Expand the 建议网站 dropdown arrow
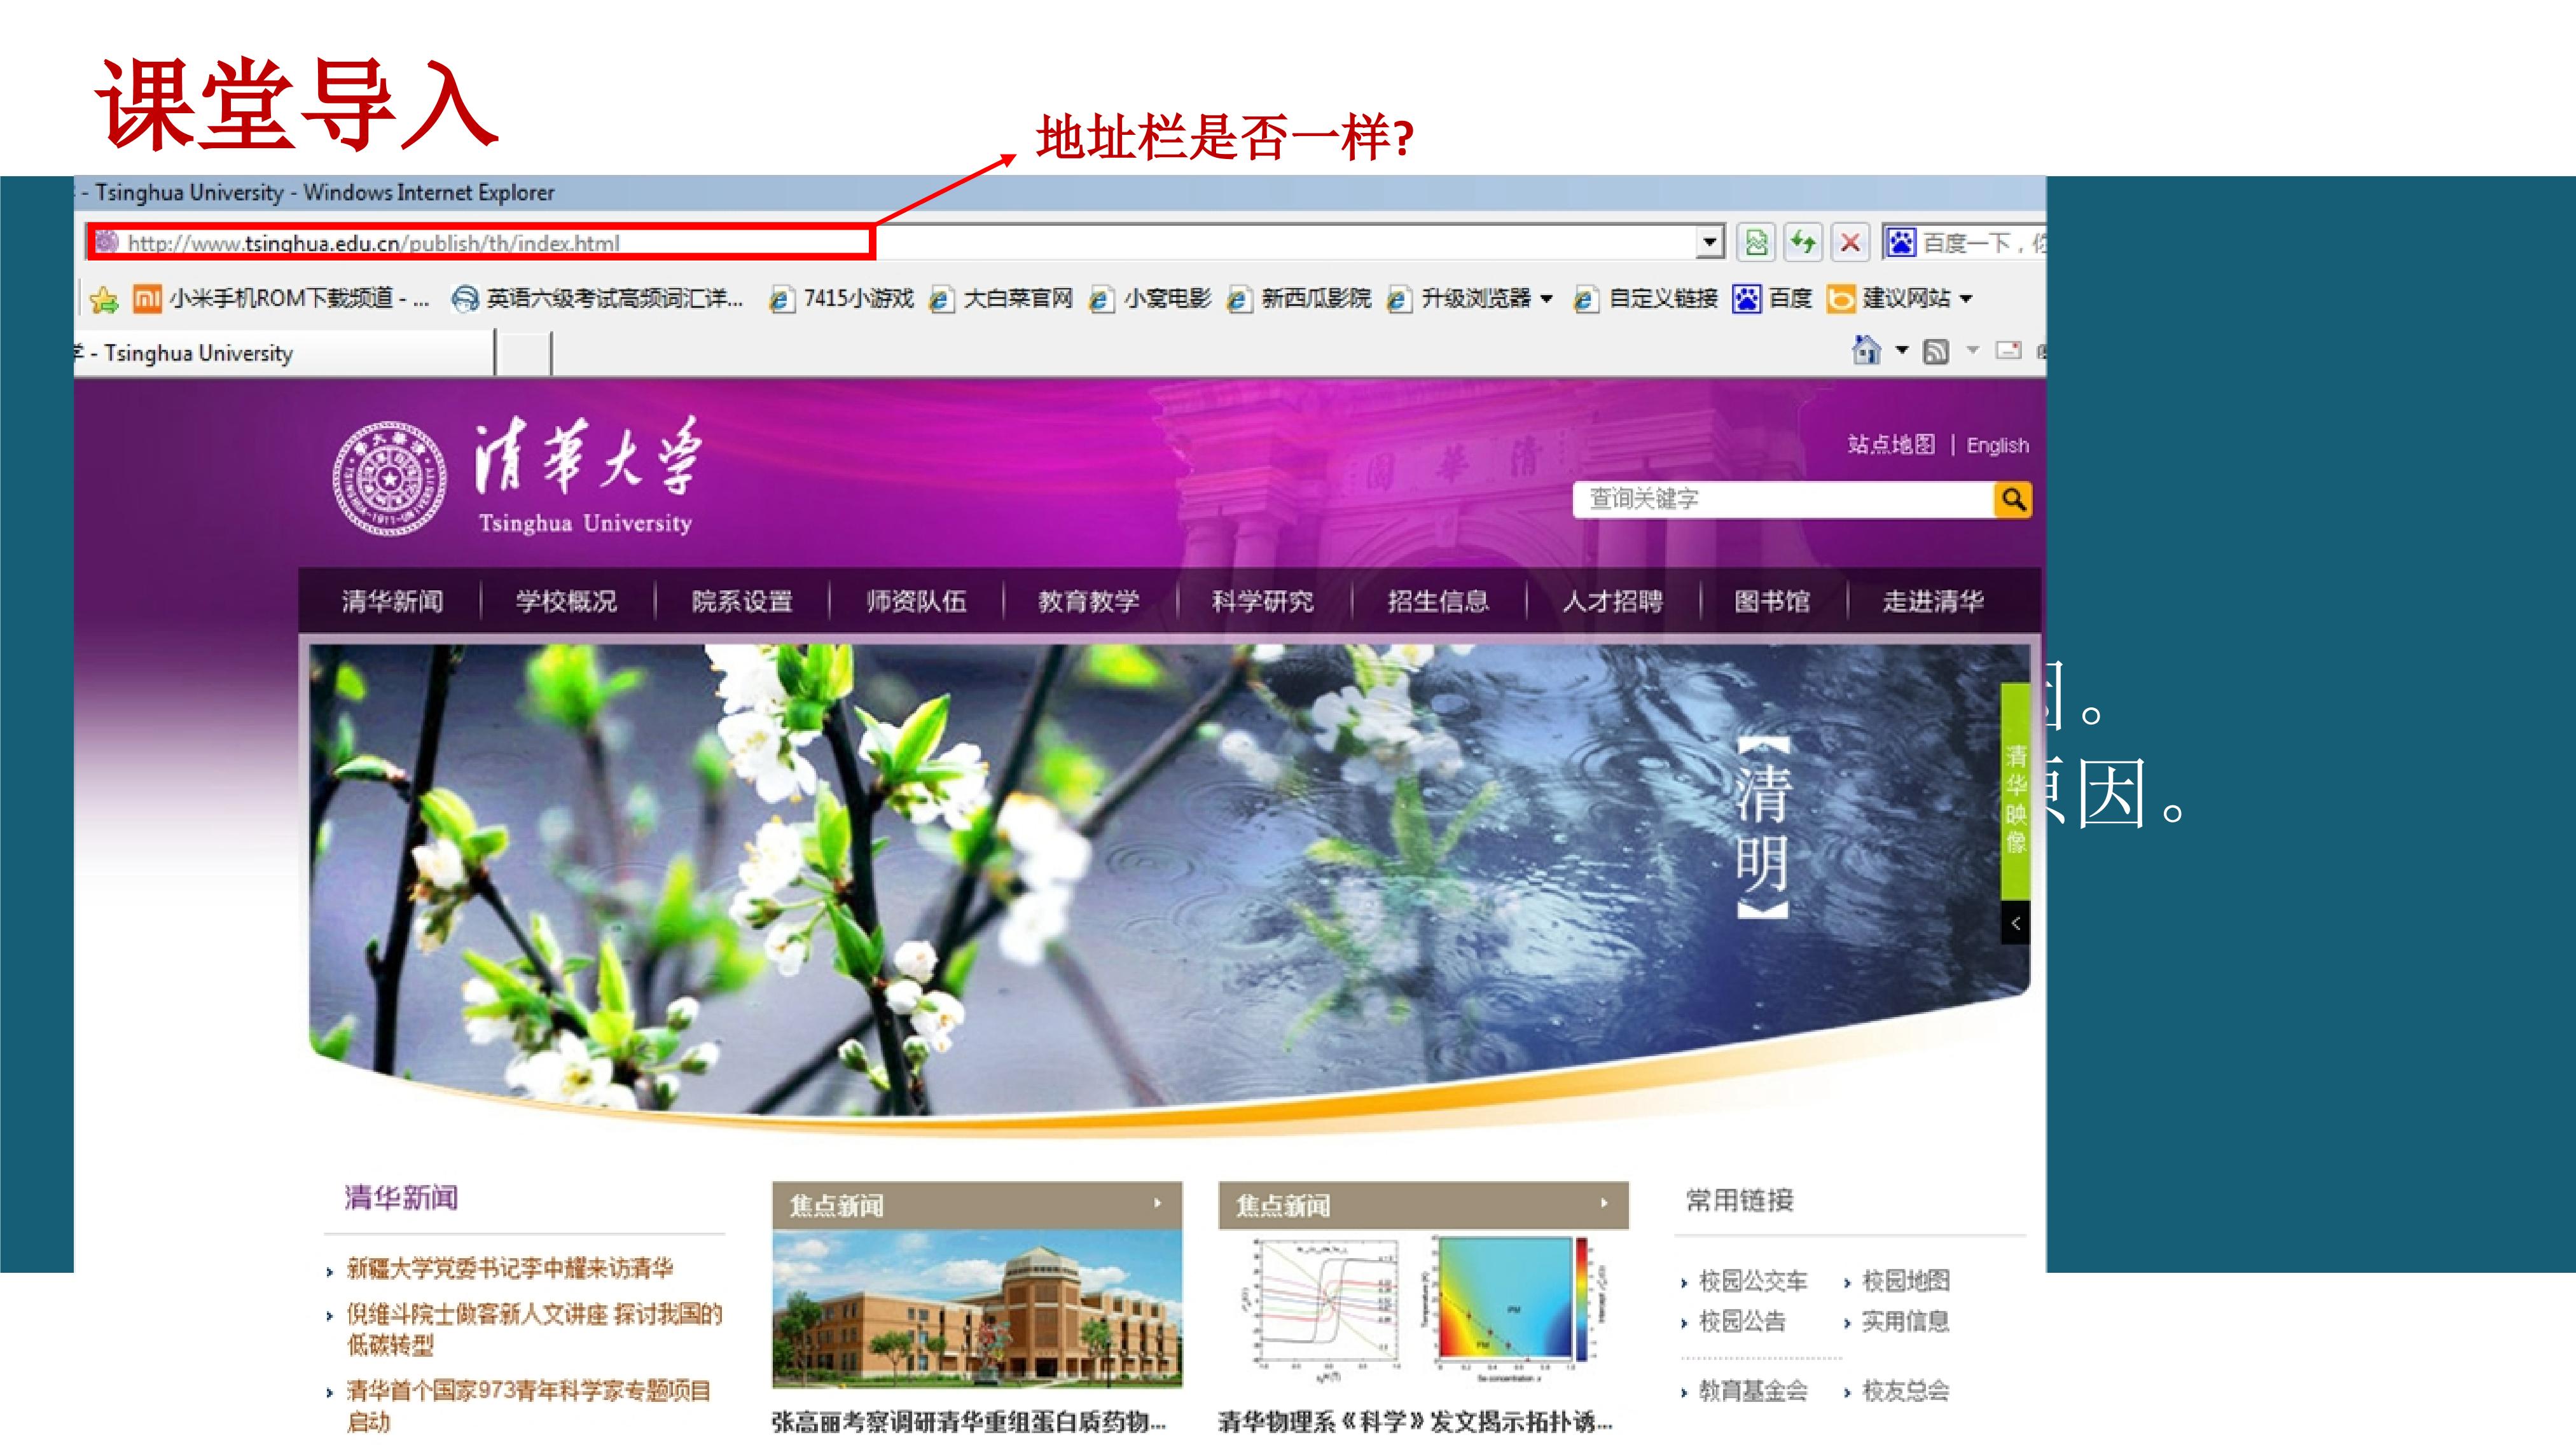 click(x=1965, y=298)
